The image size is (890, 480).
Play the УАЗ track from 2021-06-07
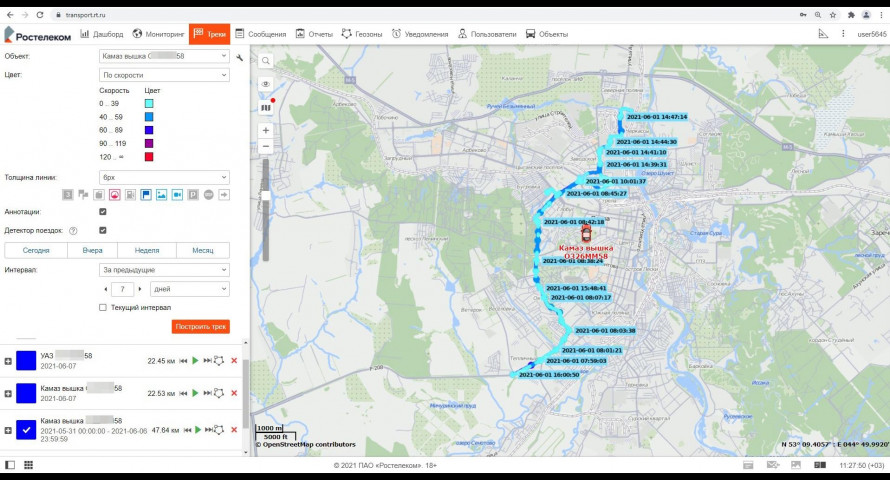point(195,361)
